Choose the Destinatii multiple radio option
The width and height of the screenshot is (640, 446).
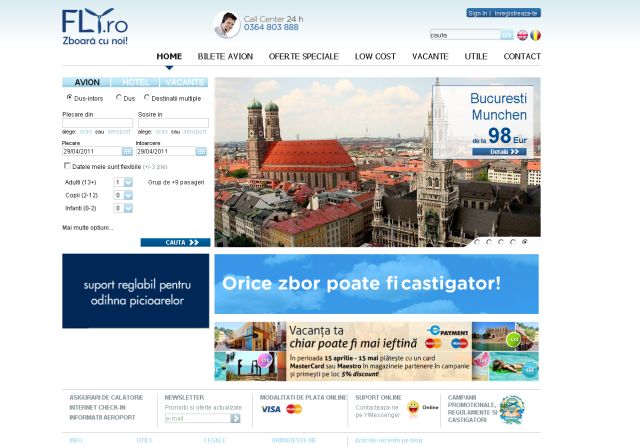pyautogui.click(x=147, y=98)
